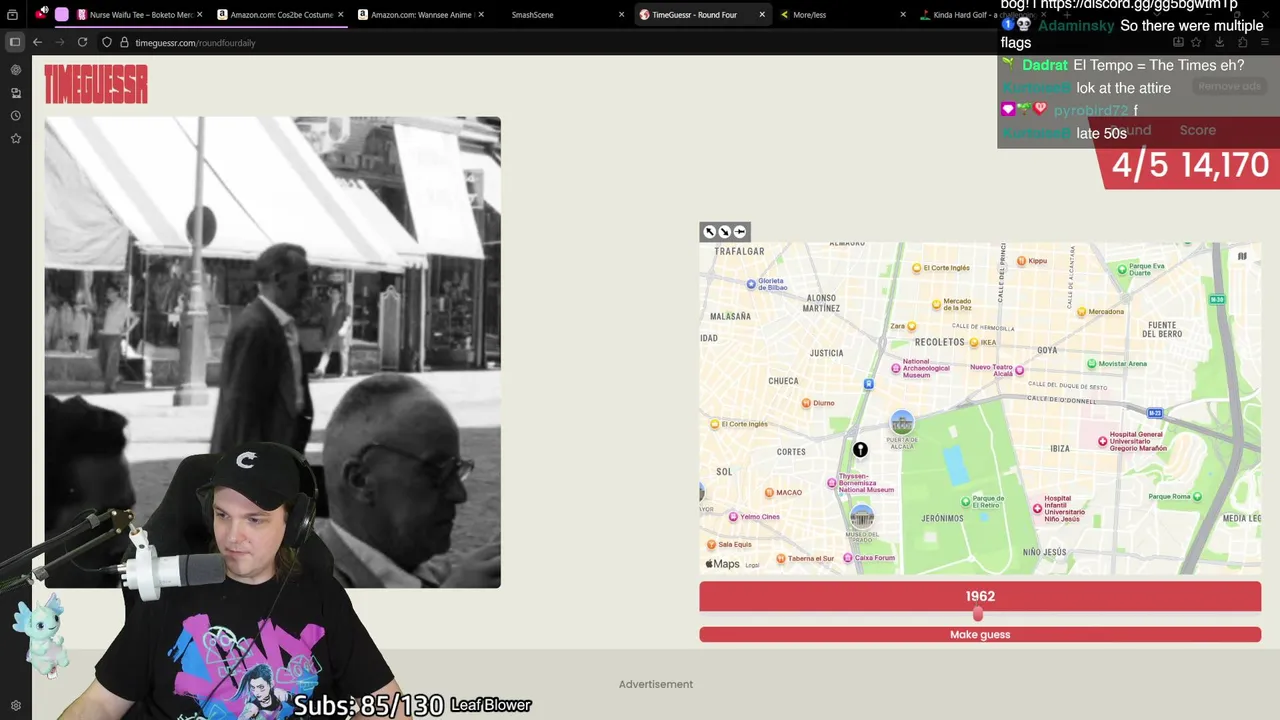
Task: Click the Hospital Infantil Niño Jesús marker
Action: (x=1037, y=508)
